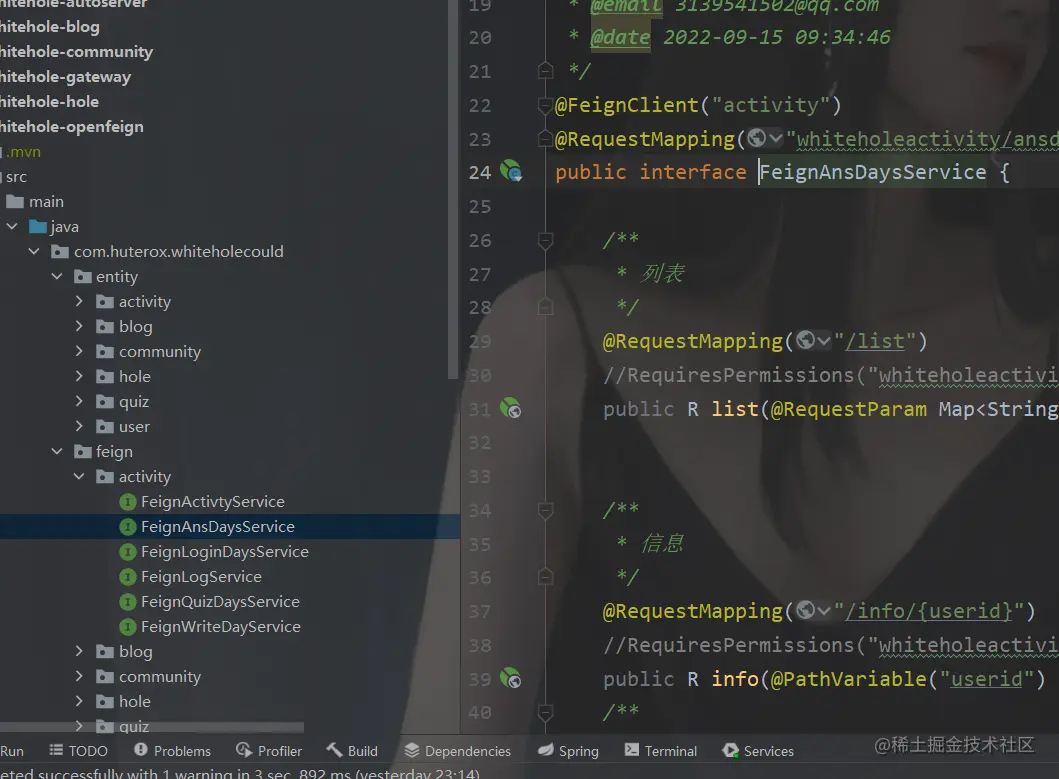Expand entity user package
Viewport: 1059px width, 779px height.
coord(79,427)
